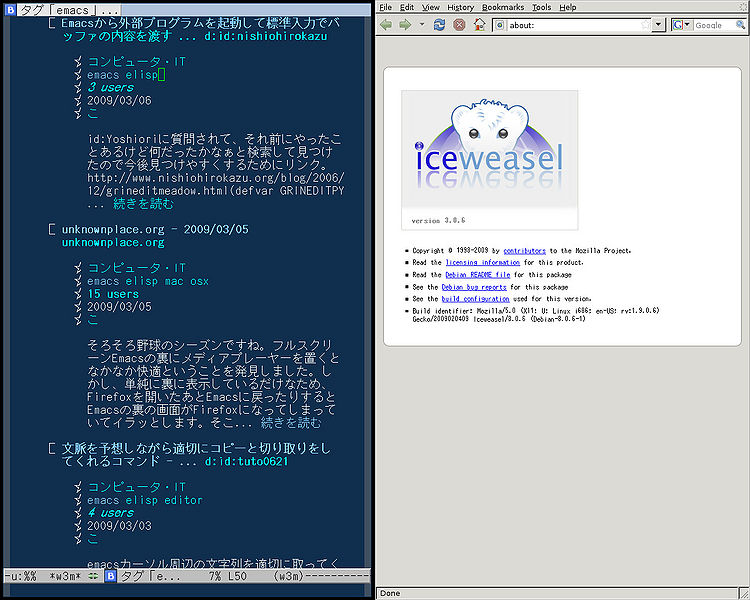Open the Google search engine selector dropdown
Viewport: 750px width, 600px height.
(682, 25)
